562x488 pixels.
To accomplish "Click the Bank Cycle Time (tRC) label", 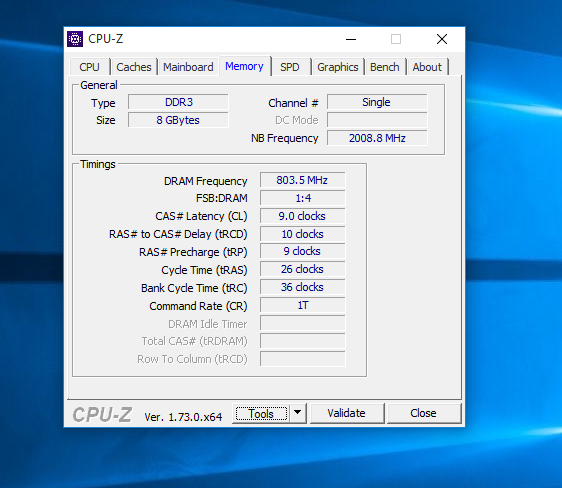I will (194, 288).
